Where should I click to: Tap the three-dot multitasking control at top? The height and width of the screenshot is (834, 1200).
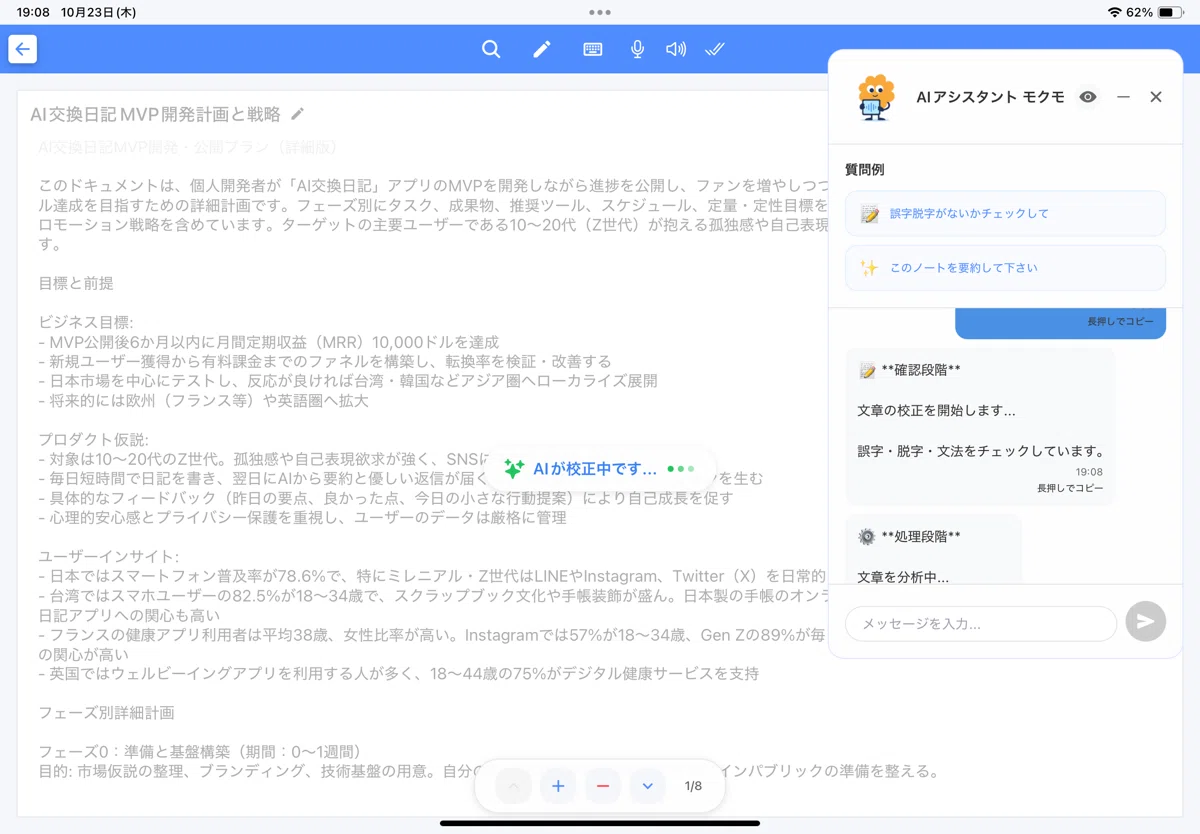point(600,12)
